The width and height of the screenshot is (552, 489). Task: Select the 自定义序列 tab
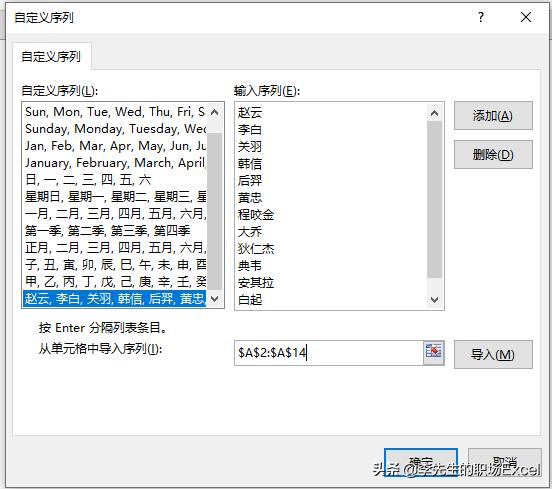pos(51,56)
